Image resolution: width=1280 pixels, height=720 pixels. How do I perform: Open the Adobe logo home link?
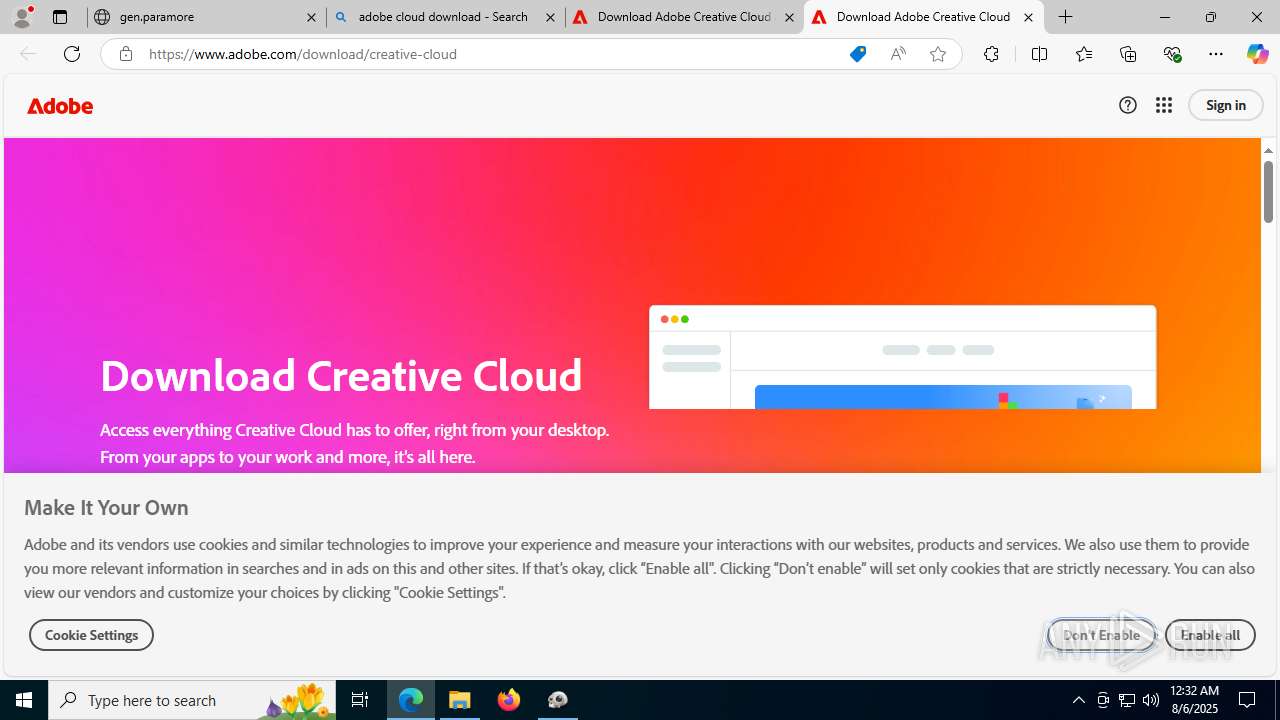coord(60,106)
